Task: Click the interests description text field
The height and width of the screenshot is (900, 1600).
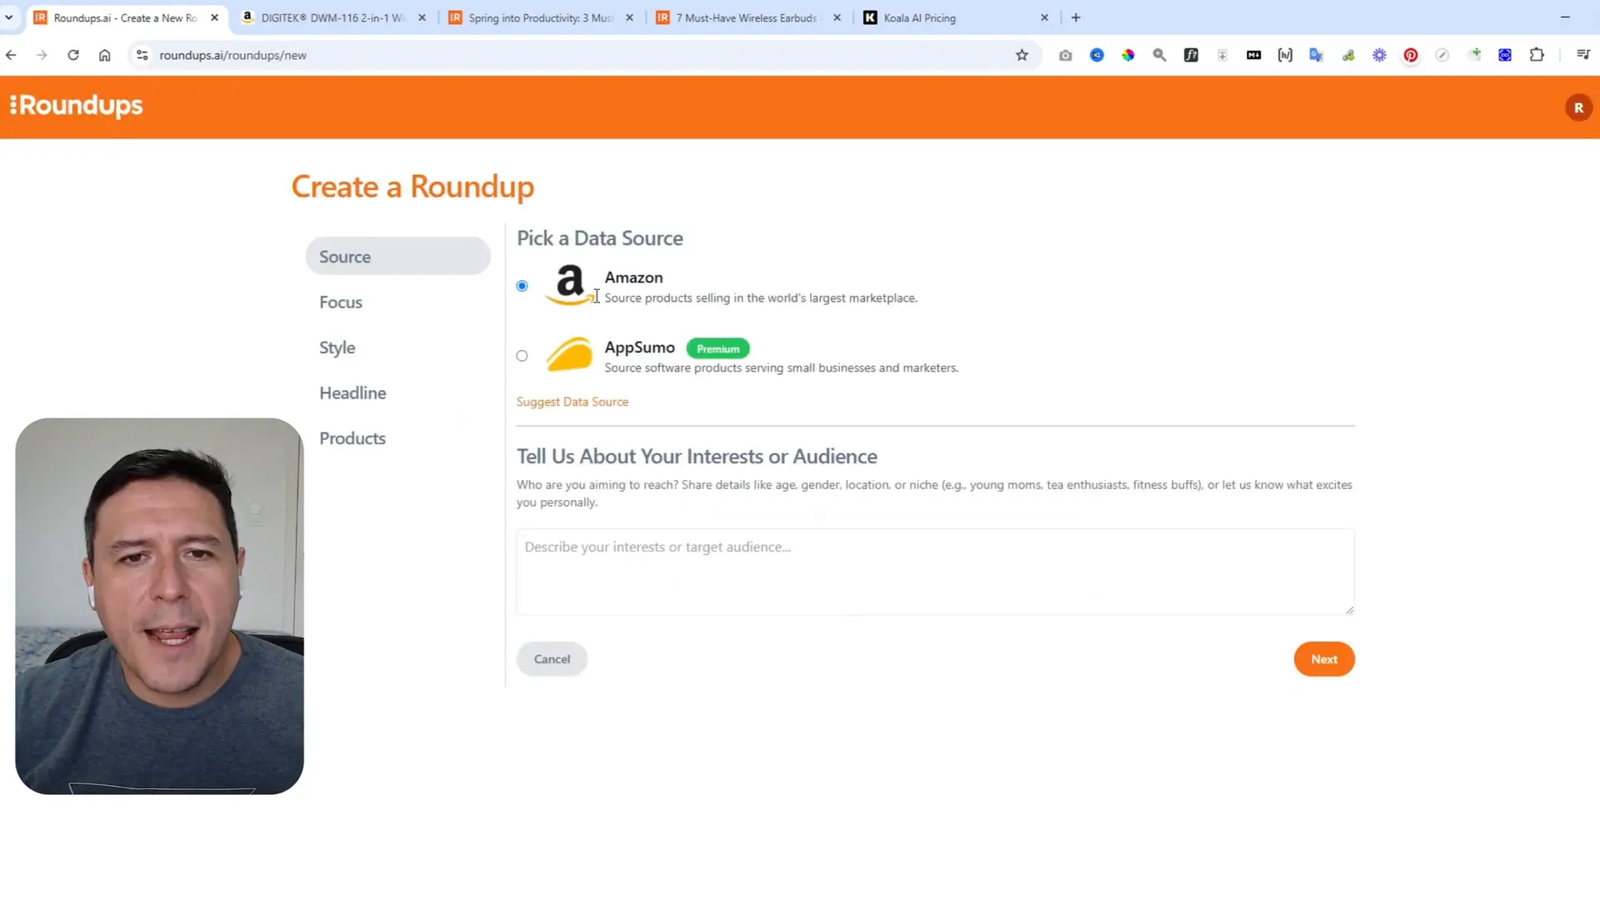Action: click(934, 572)
